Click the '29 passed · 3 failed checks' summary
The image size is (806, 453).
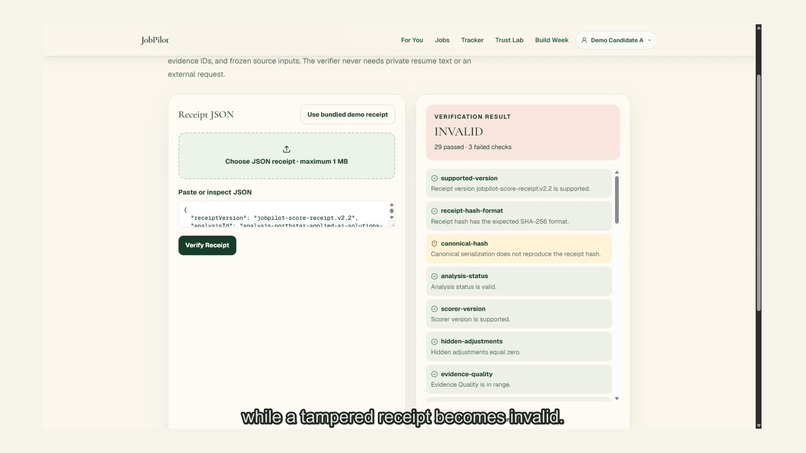pyautogui.click(x=472, y=147)
